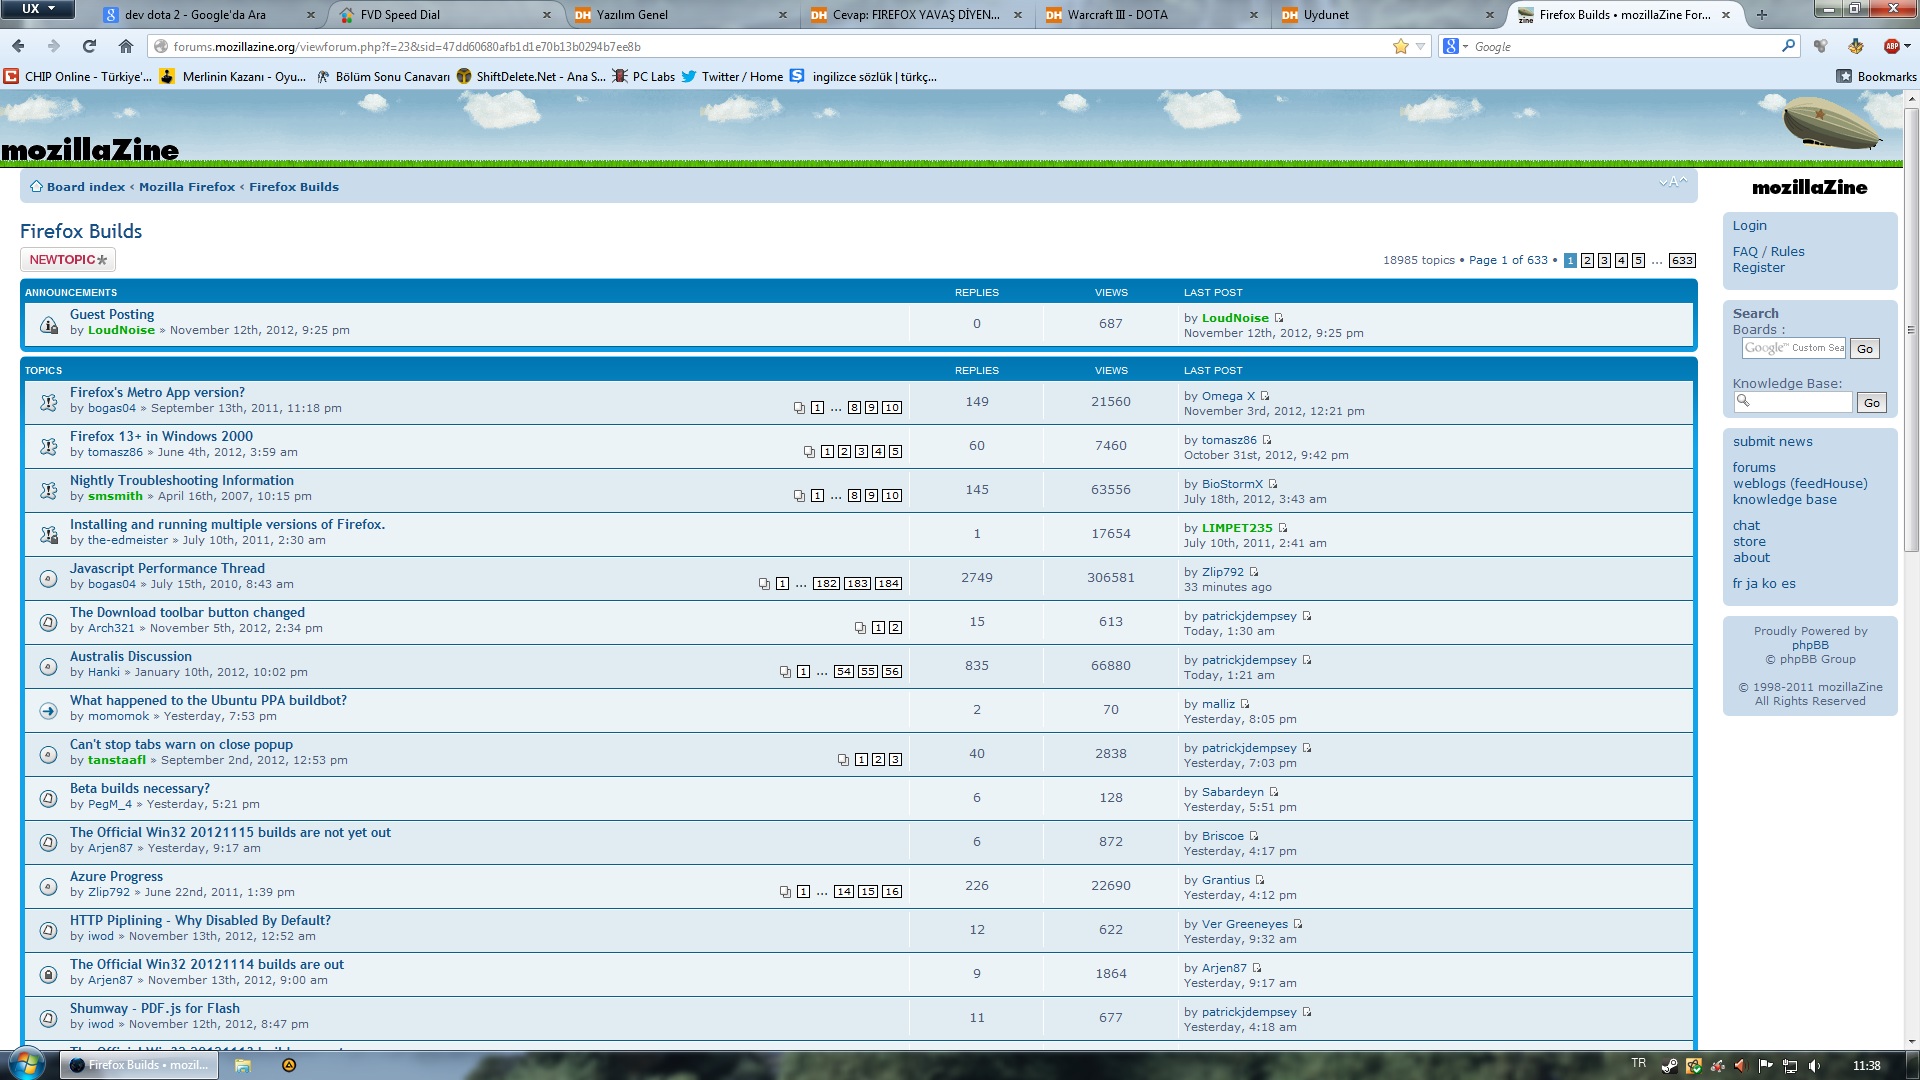Open CHIP Online bookmark
The width and height of the screenshot is (1920, 1080).
pyautogui.click(x=78, y=76)
